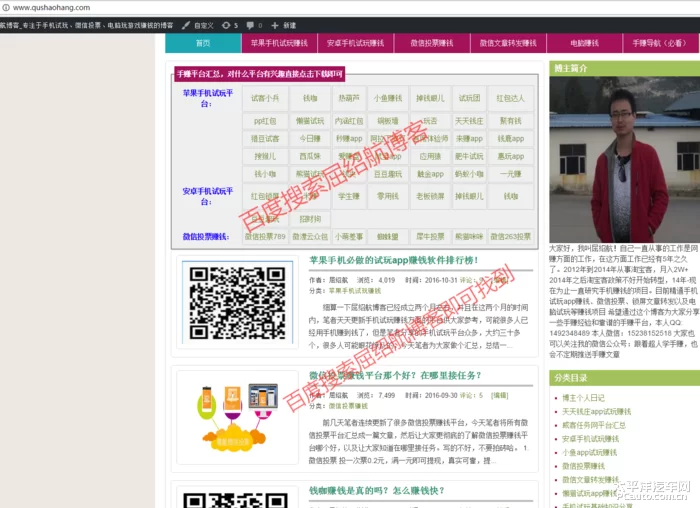Image resolution: width=700 pixels, height=508 pixels.
Task: Click the plus 新建 icon in admin bar
Action: click(275, 25)
